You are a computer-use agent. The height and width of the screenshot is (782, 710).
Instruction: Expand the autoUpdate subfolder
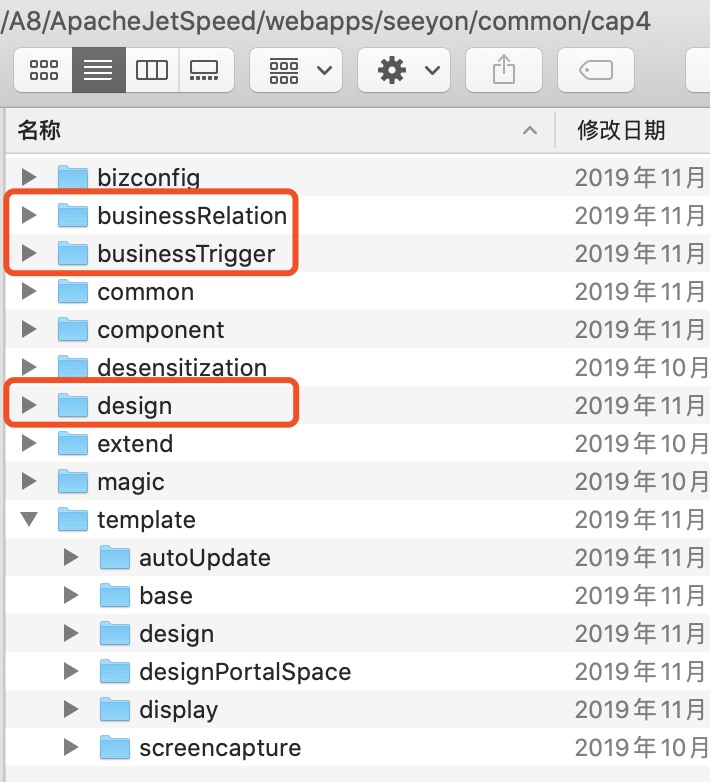tap(71, 558)
